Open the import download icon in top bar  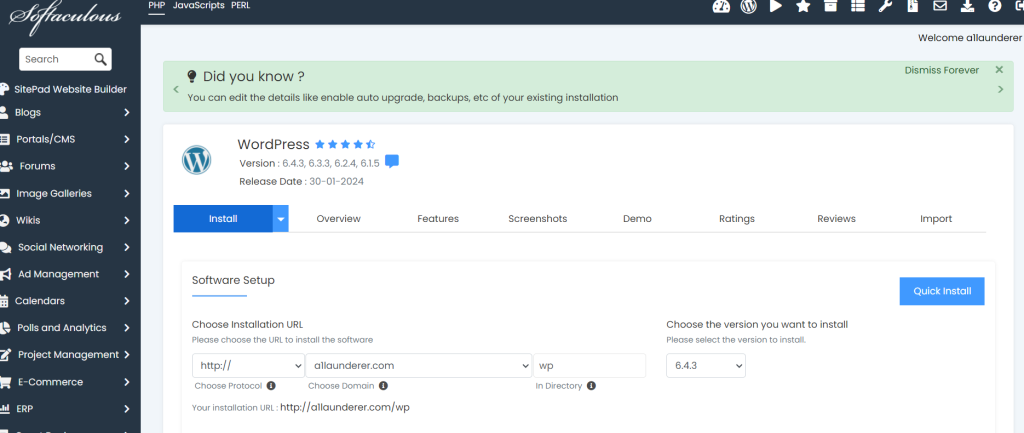(968, 7)
